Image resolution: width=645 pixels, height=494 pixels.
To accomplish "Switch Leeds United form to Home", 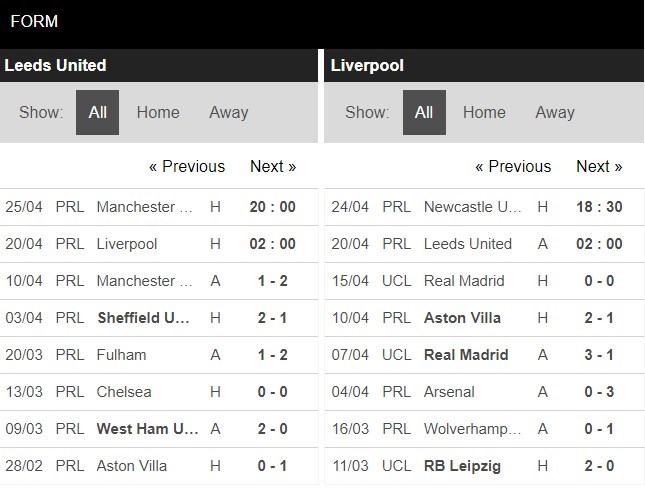I will 158,112.
